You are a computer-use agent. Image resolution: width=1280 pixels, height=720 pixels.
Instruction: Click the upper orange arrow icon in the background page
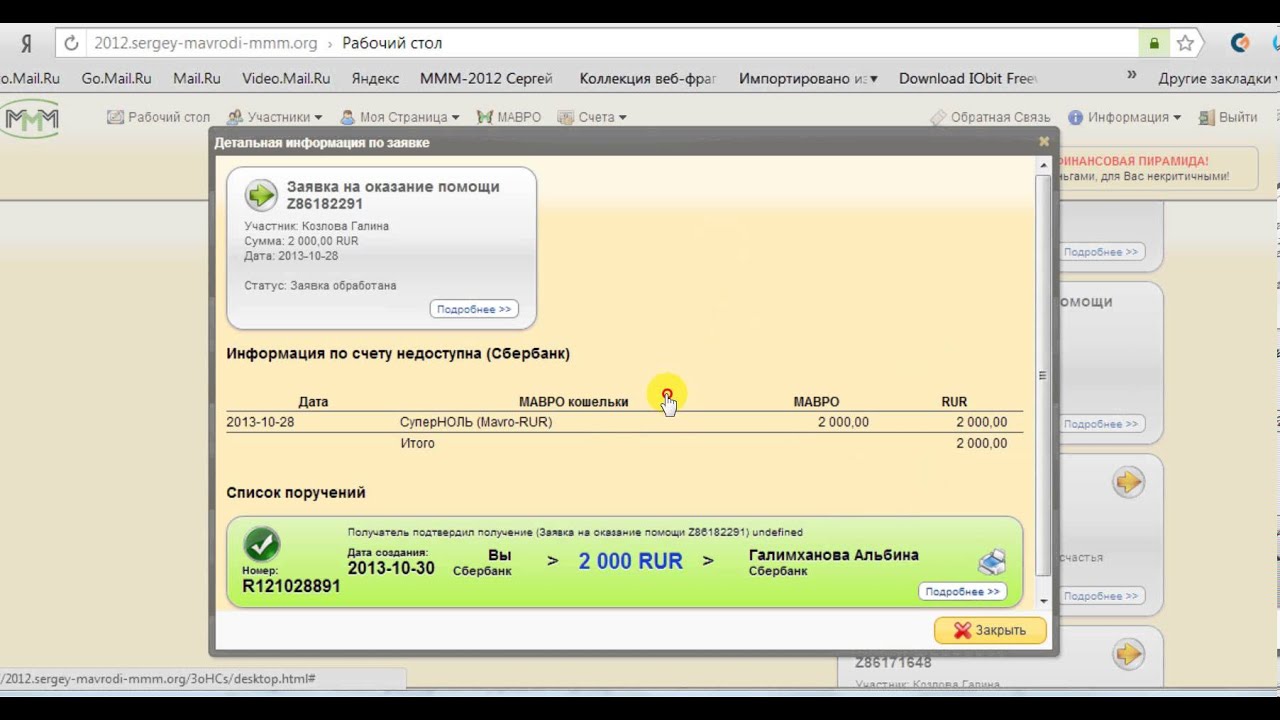[1128, 483]
